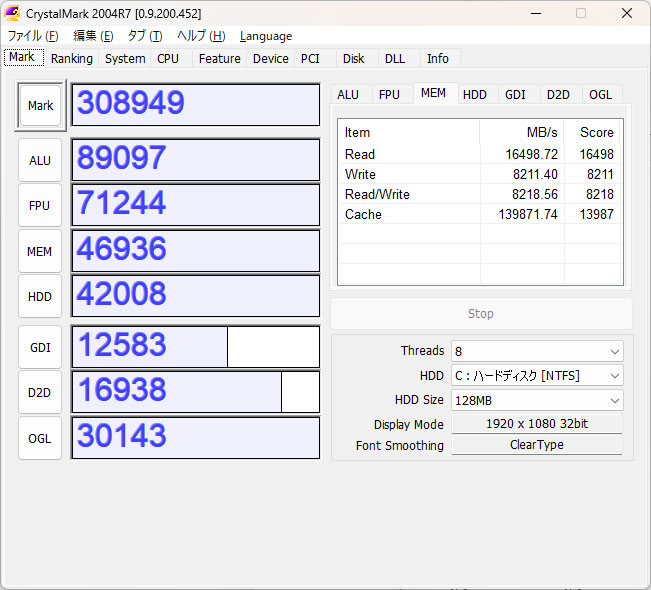651x590 pixels.
Task: Click the Item column header
Action: (x=409, y=132)
